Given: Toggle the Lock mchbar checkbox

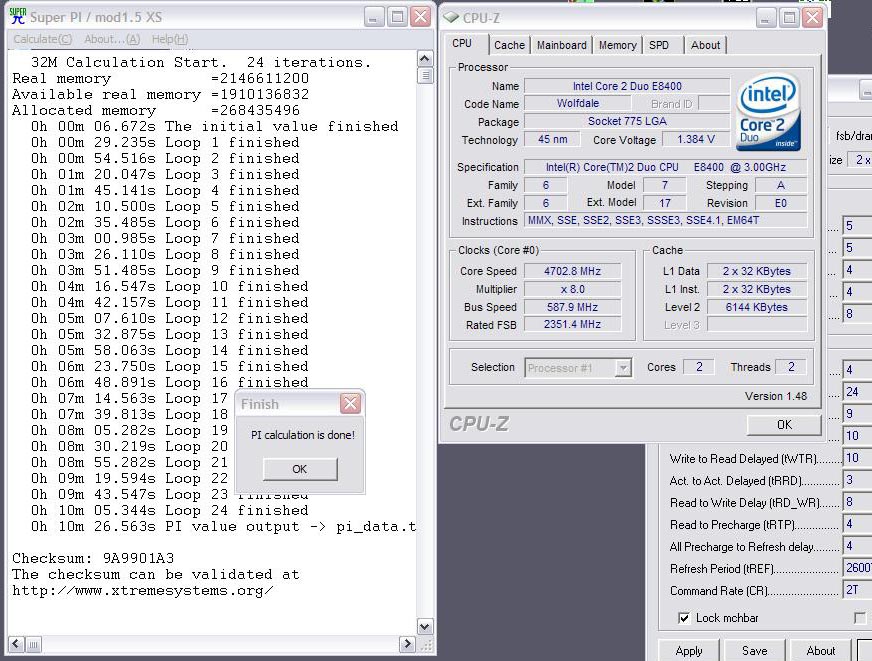Looking at the screenshot, I should pos(684,618).
